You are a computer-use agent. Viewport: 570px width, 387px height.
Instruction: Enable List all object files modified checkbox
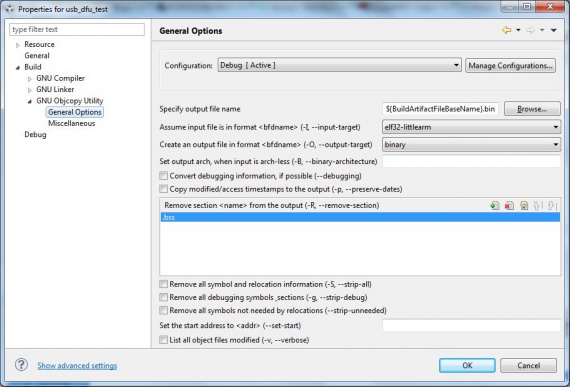pos(164,340)
